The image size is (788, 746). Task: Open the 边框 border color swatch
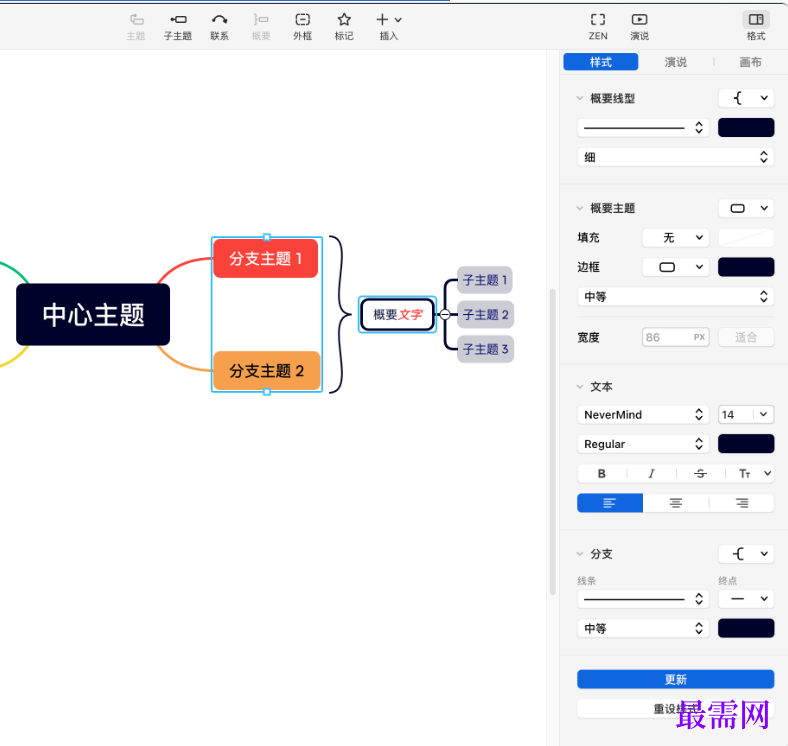[746, 267]
